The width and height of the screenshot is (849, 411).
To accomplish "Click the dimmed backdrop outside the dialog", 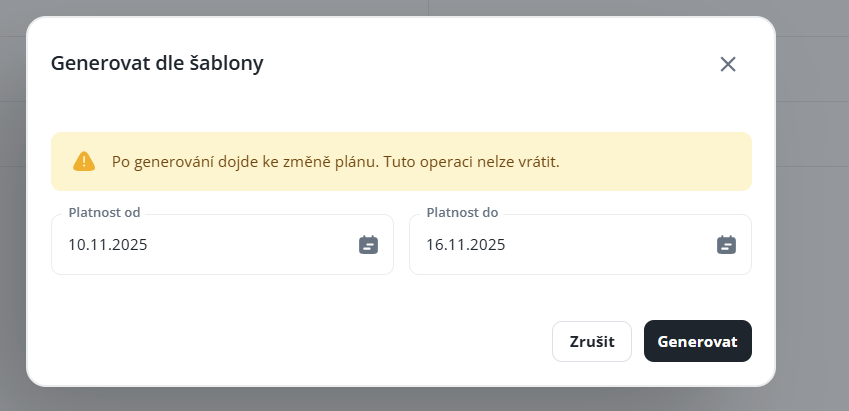I will click(810, 200).
